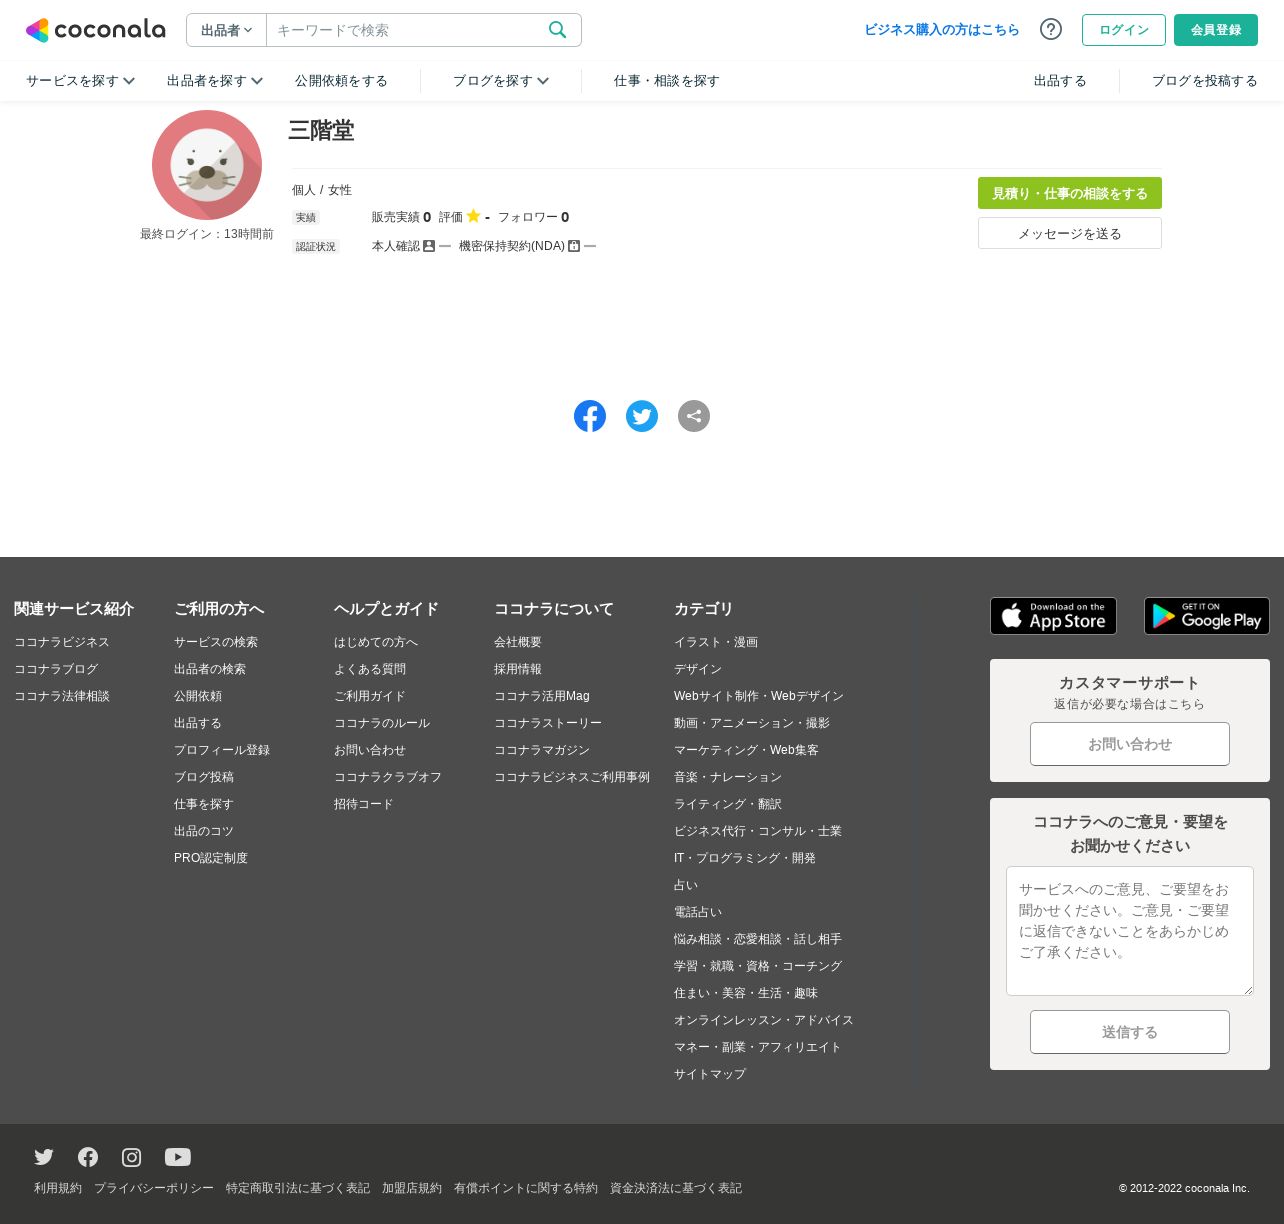Expand the ブログを探す menu
The image size is (1284, 1224).
[x=501, y=81]
